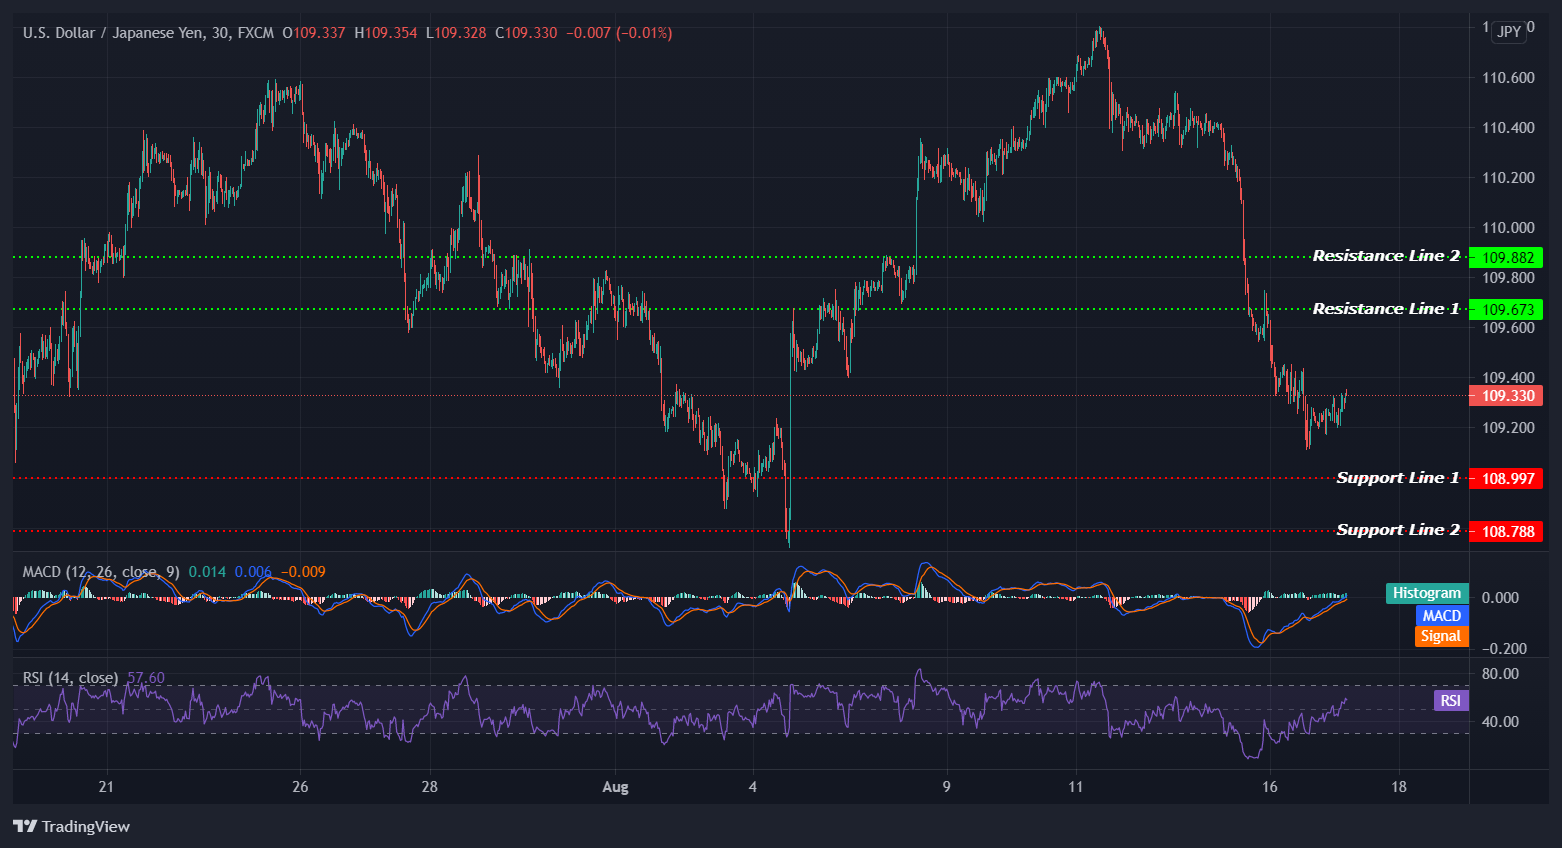Click the Aug label on the time axis
Viewport: 1562px width, 848px height.
615,787
